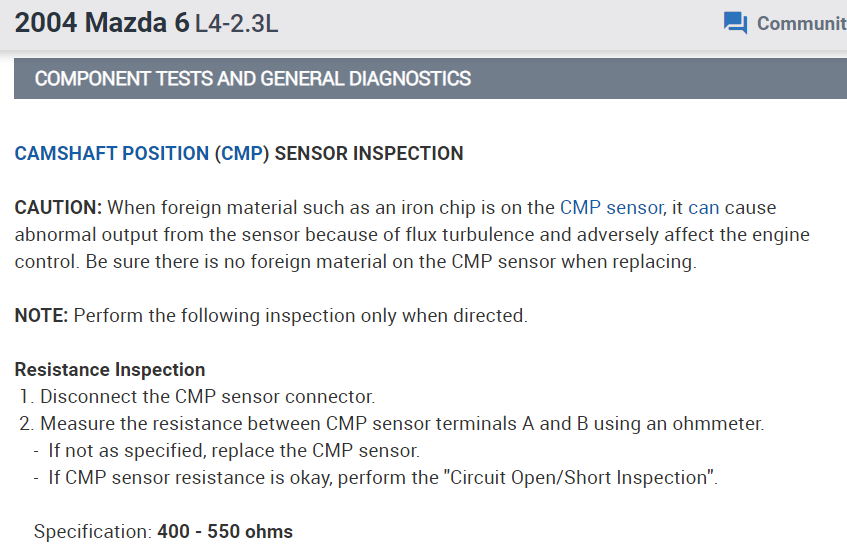Follow the "CAMSHAFT POSITION" hyperlink
The height and width of the screenshot is (557, 847).
[x=112, y=154]
